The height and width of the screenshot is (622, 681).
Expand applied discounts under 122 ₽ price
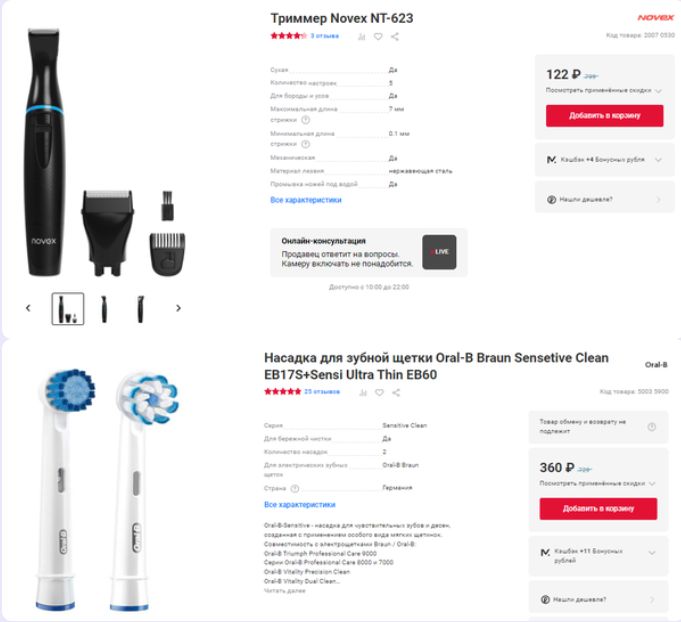coord(603,90)
